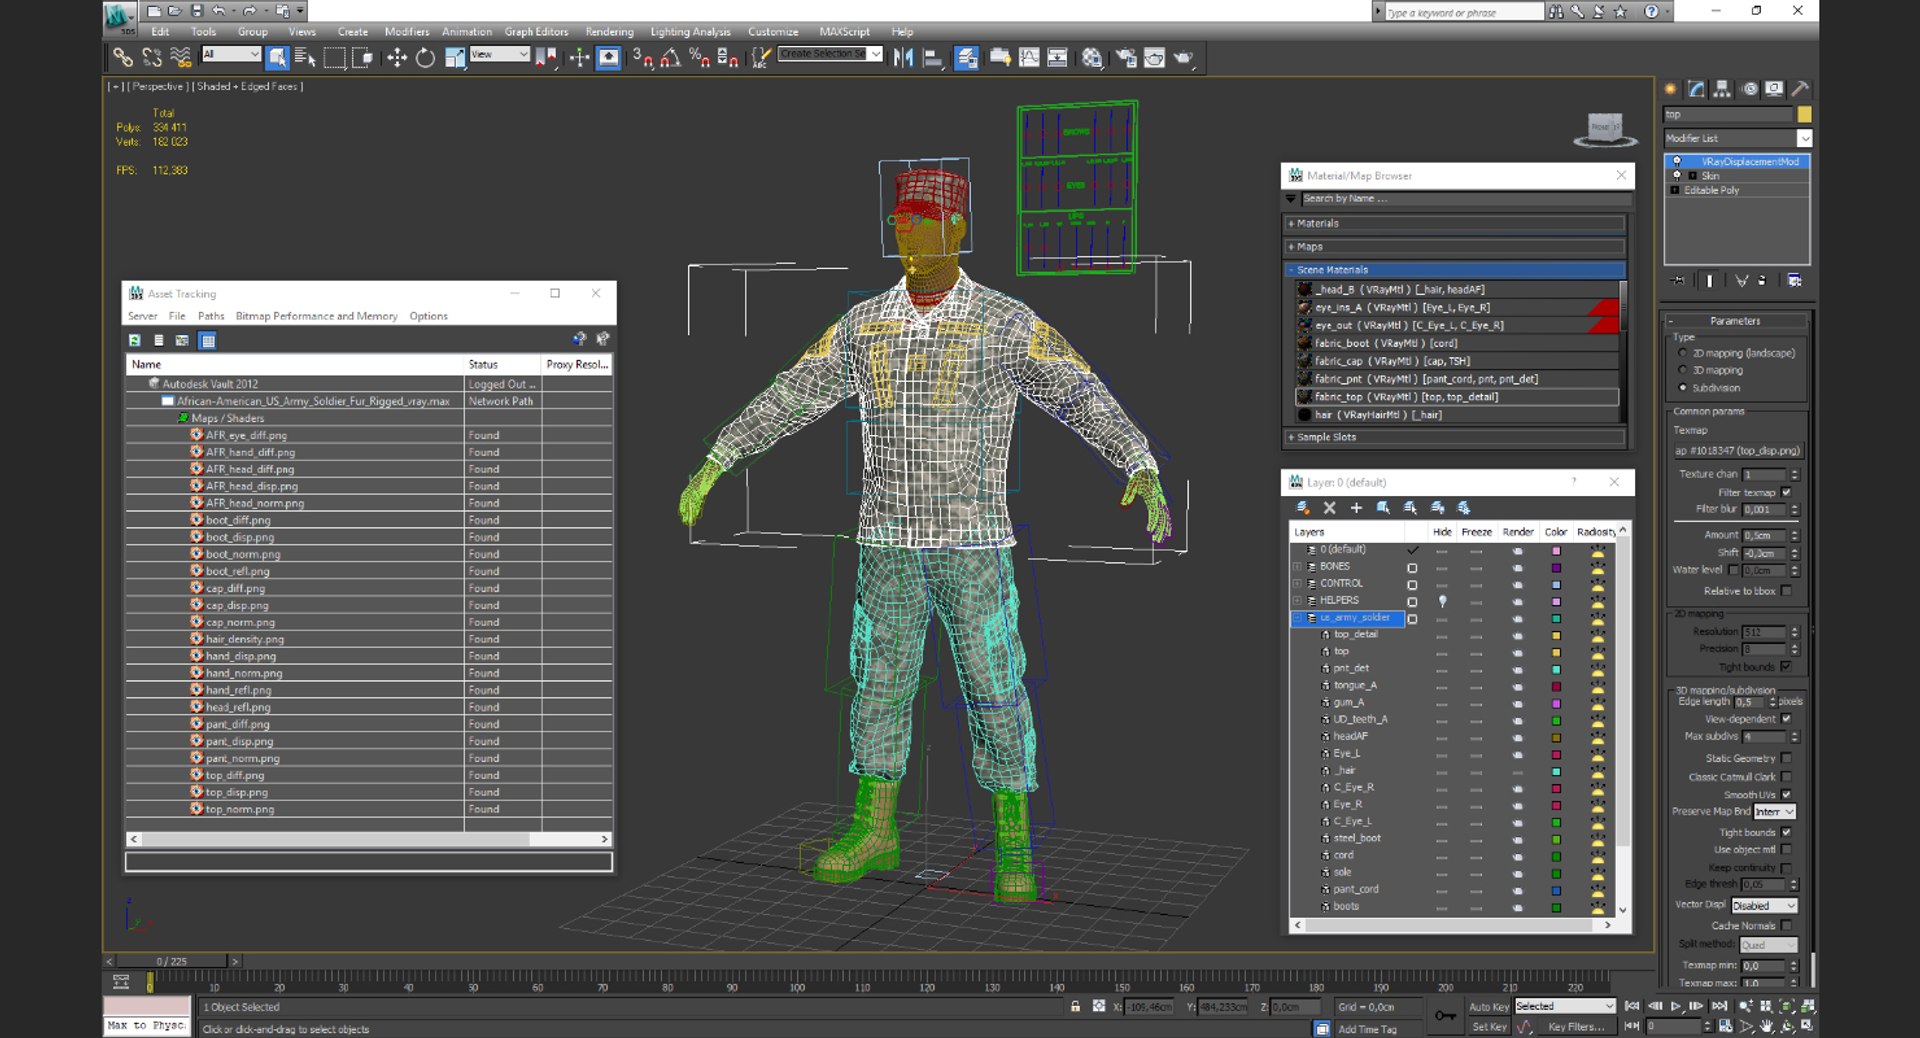
Task: Click the Go to End playback button
Action: click(1719, 1007)
